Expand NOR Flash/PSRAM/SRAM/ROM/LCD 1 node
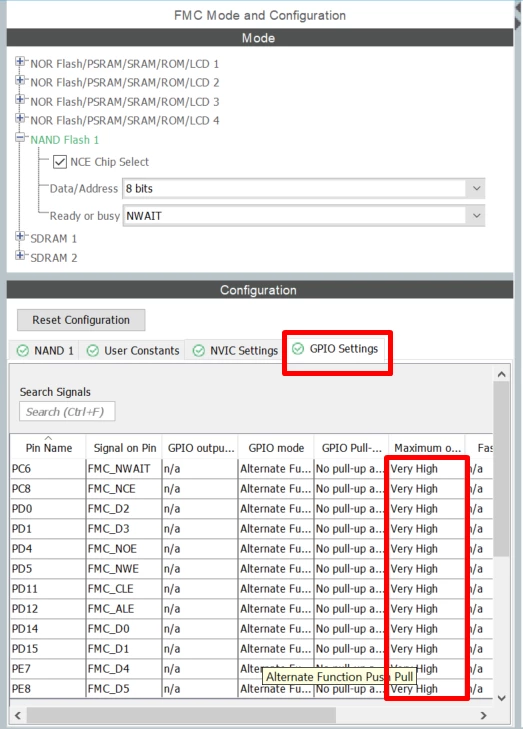 coord(20,61)
